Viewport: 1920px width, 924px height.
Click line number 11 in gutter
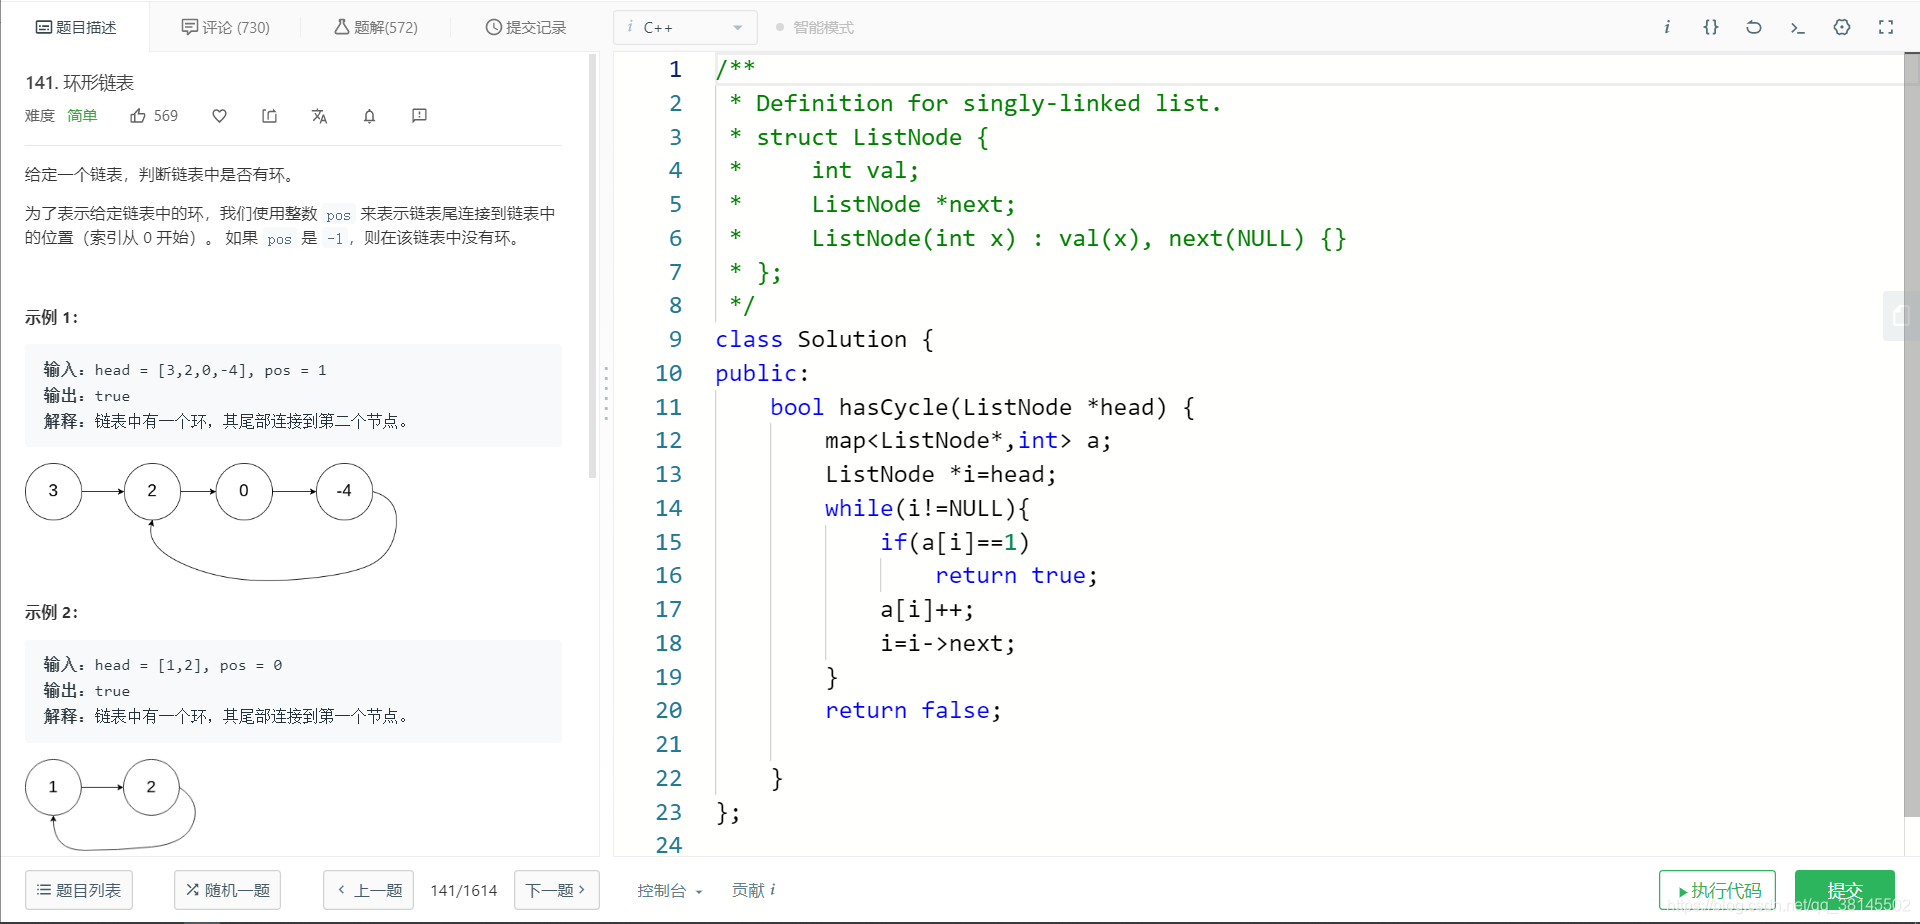(668, 407)
